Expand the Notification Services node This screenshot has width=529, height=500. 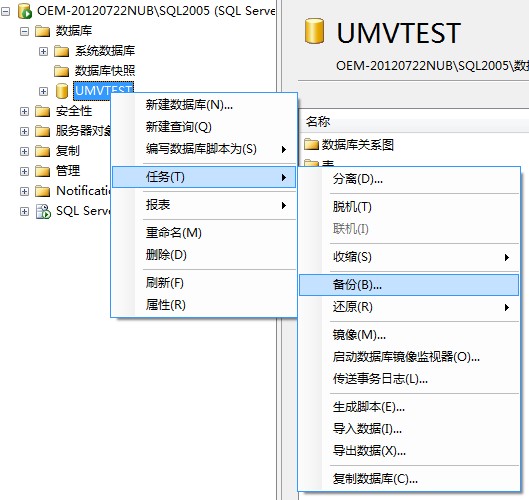pos(24,192)
